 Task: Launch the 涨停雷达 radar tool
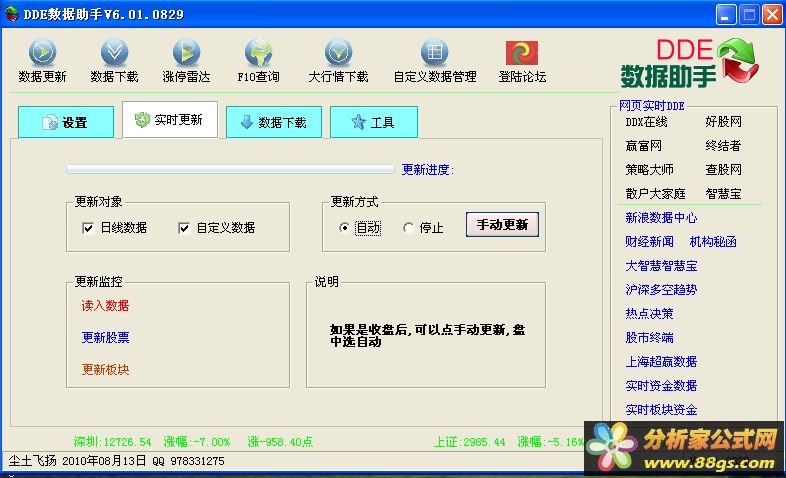tap(186, 60)
